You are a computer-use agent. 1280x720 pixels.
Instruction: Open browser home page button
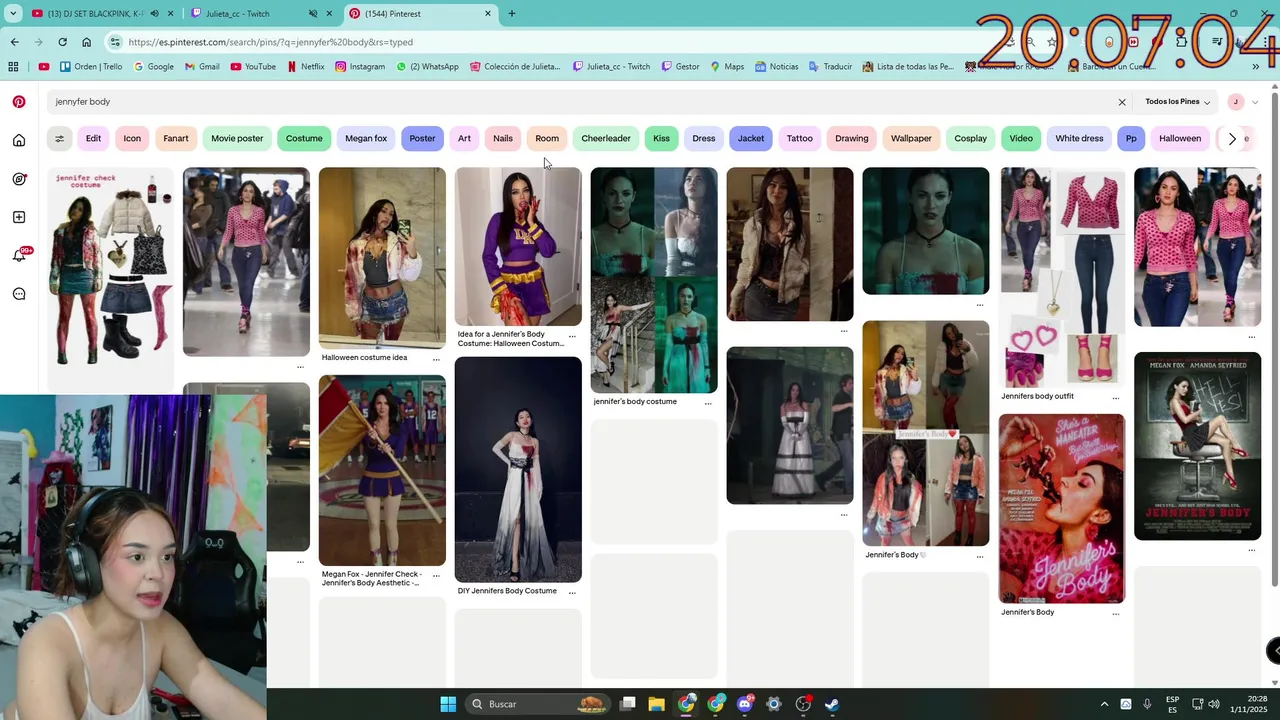pyautogui.click(x=86, y=42)
